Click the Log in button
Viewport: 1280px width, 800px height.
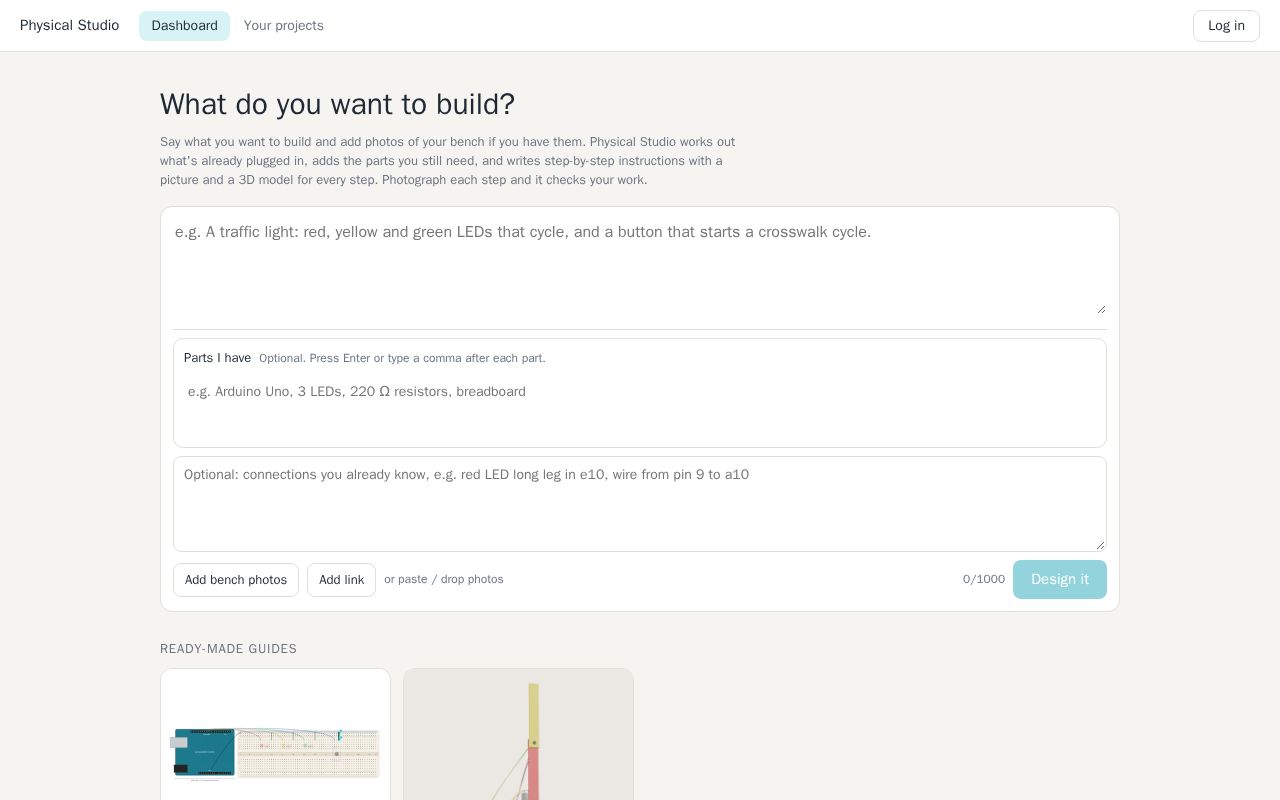[x=1226, y=26]
